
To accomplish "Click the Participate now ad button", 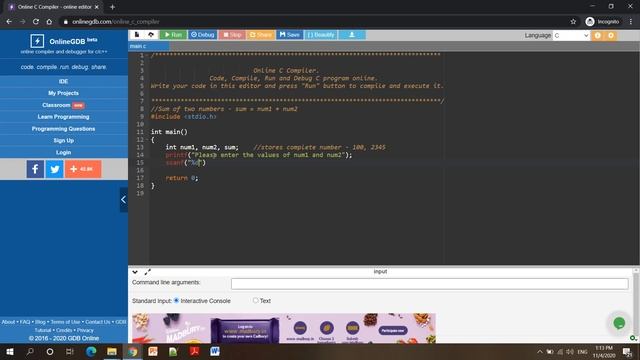I will coord(392,331).
